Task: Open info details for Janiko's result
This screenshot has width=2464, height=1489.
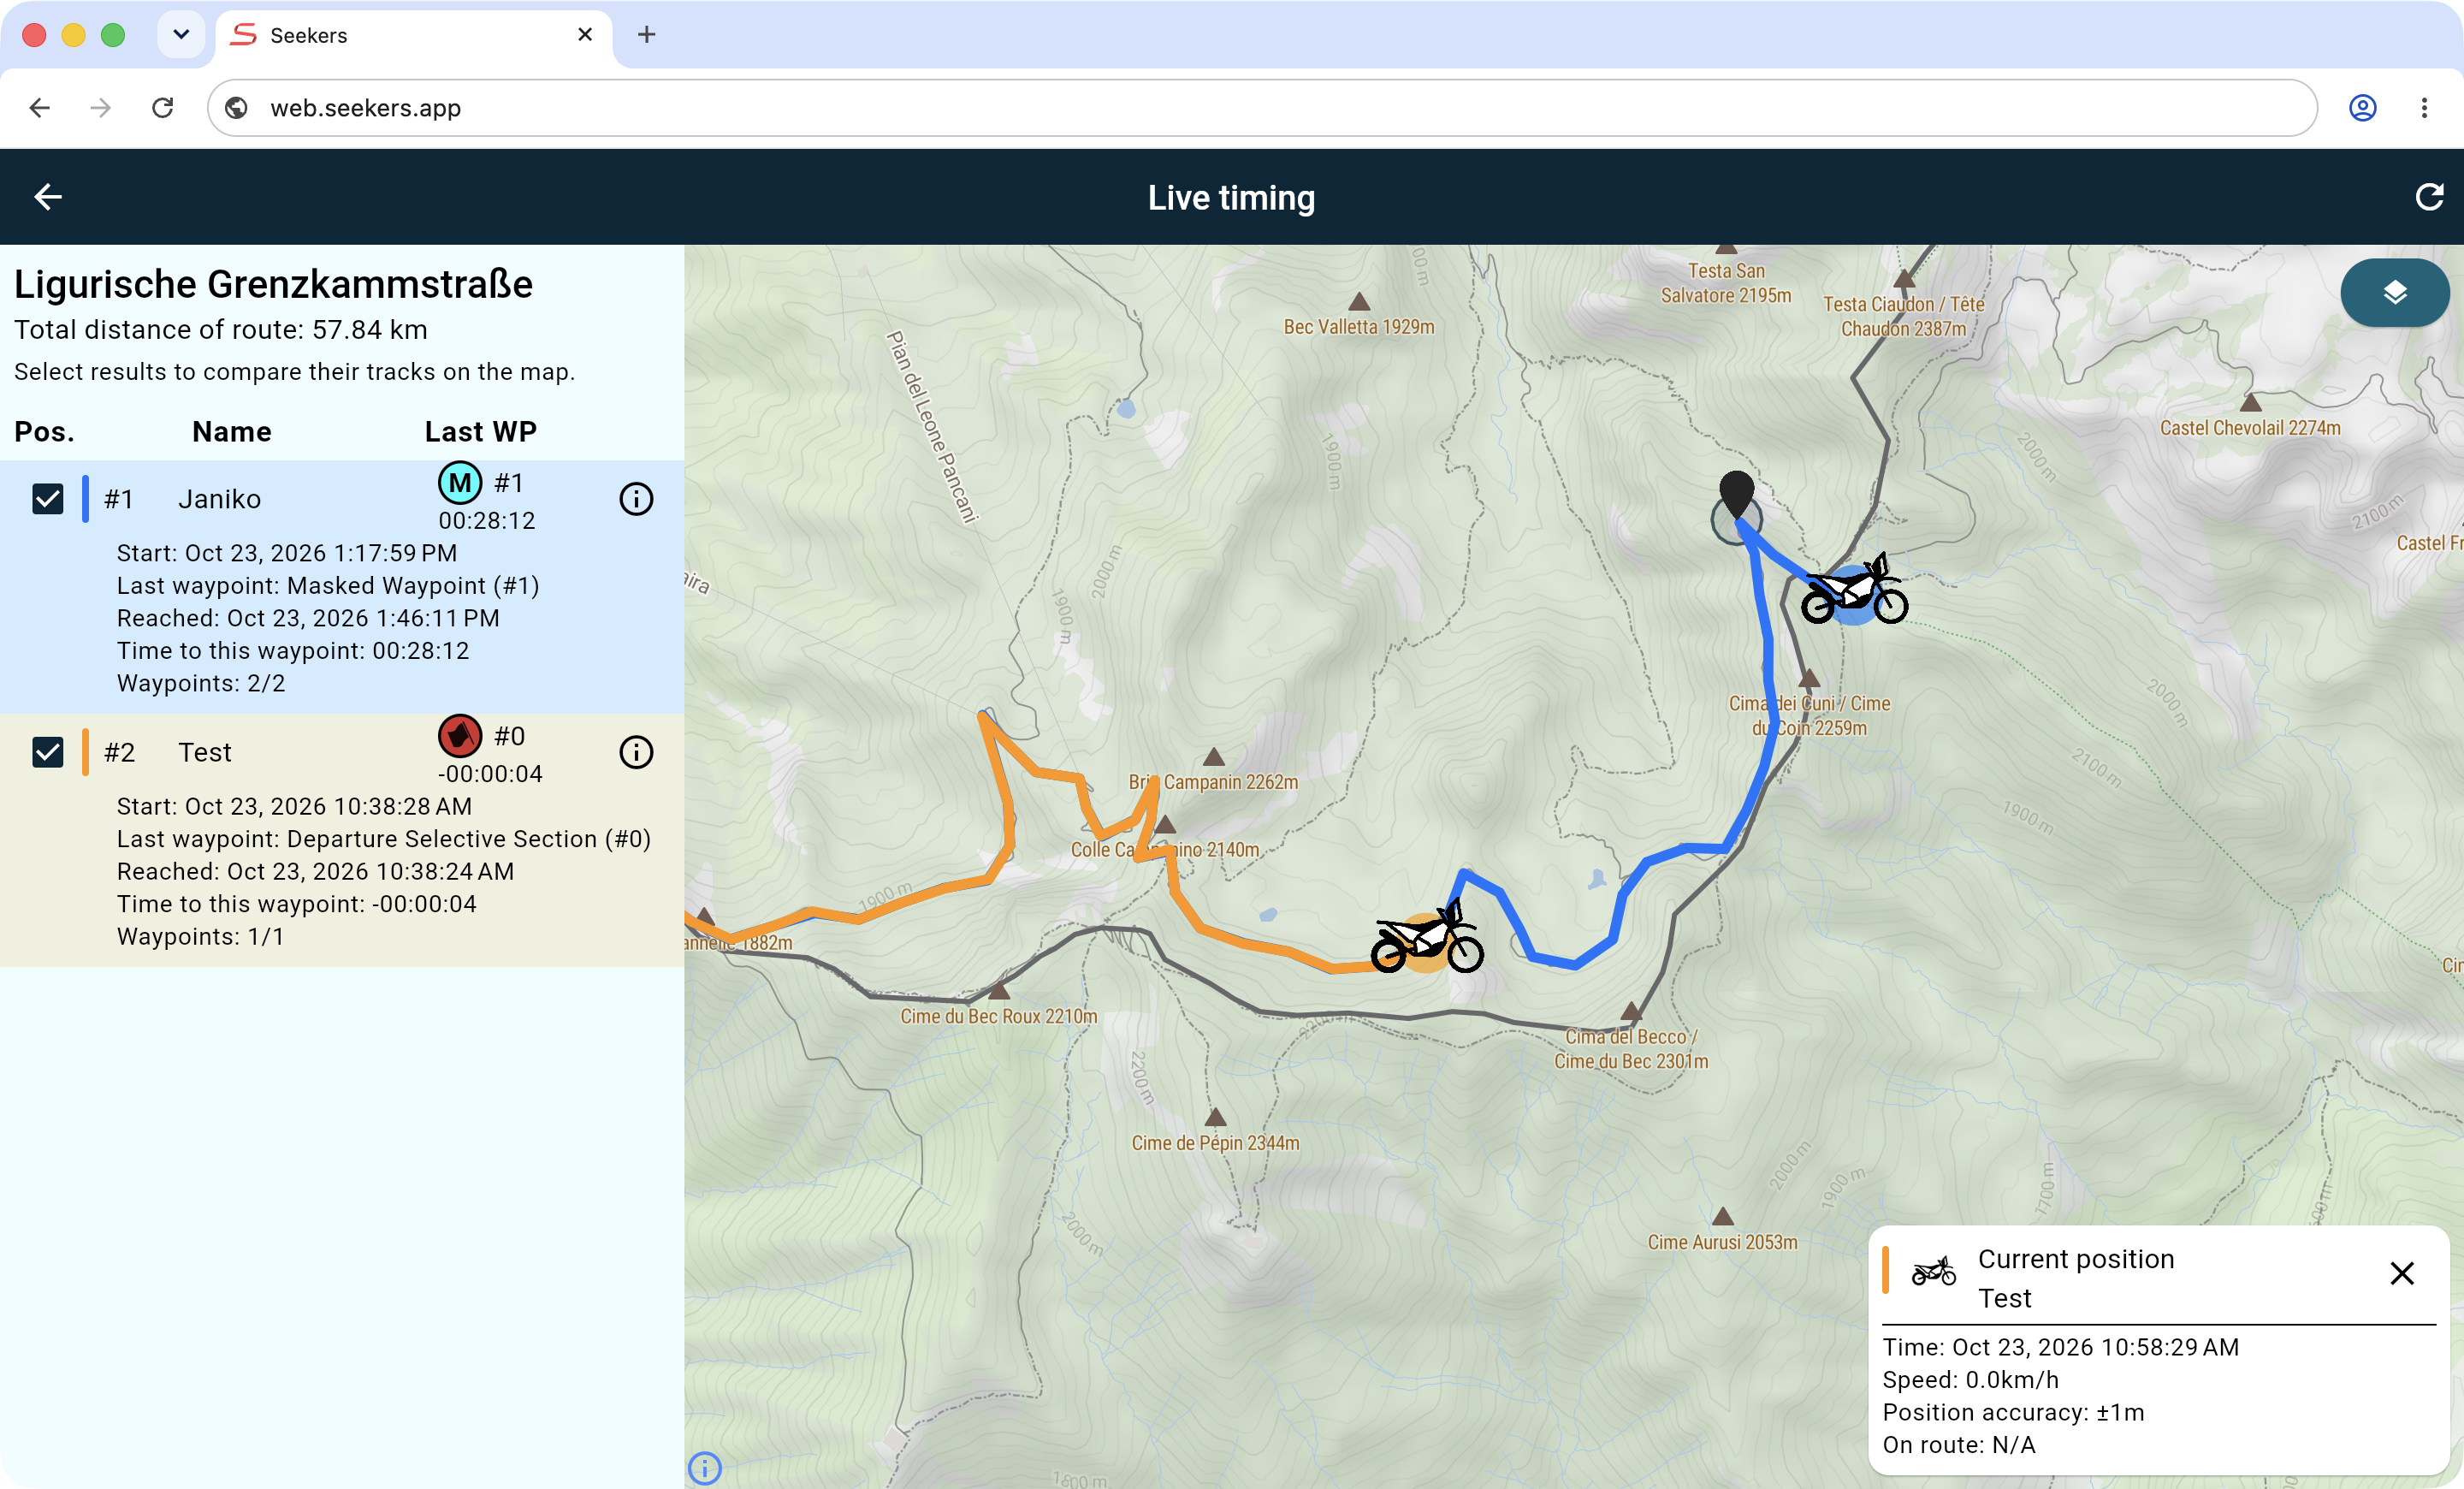Action: click(636, 499)
